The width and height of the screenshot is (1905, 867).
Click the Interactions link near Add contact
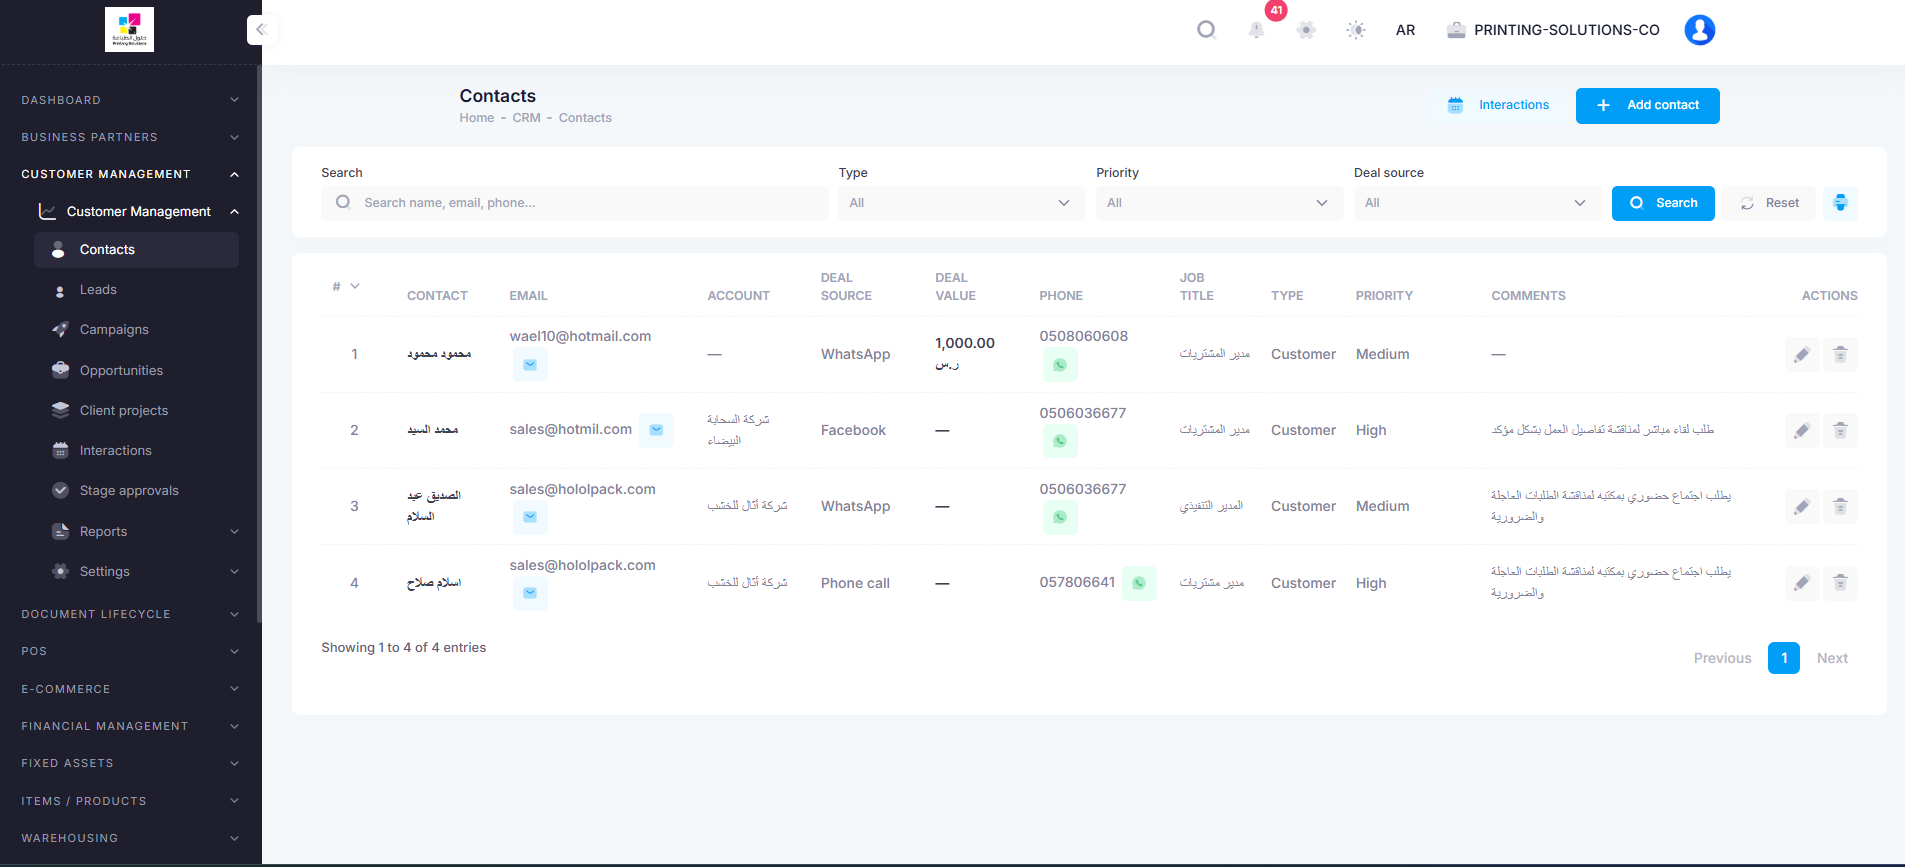point(1498,105)
